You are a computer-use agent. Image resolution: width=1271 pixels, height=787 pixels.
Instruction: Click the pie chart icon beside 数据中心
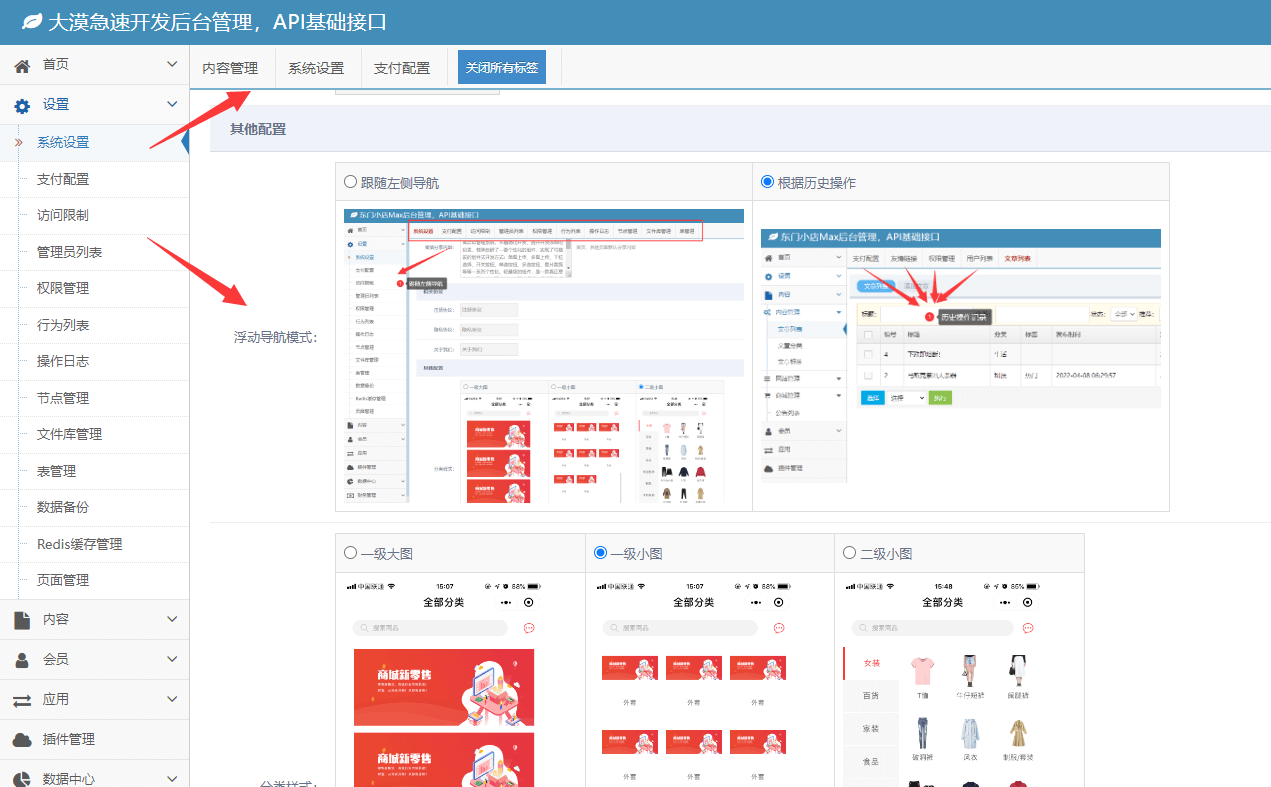point(22,779)
